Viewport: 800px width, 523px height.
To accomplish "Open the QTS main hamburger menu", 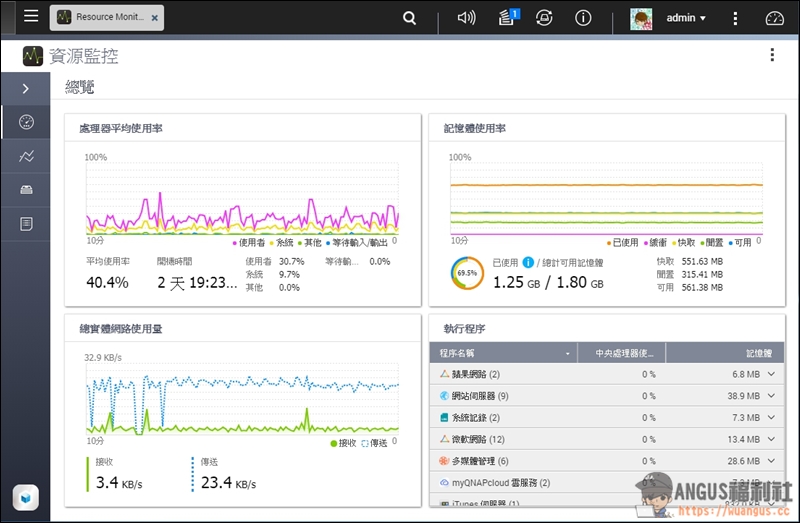I will pos(31,17).
